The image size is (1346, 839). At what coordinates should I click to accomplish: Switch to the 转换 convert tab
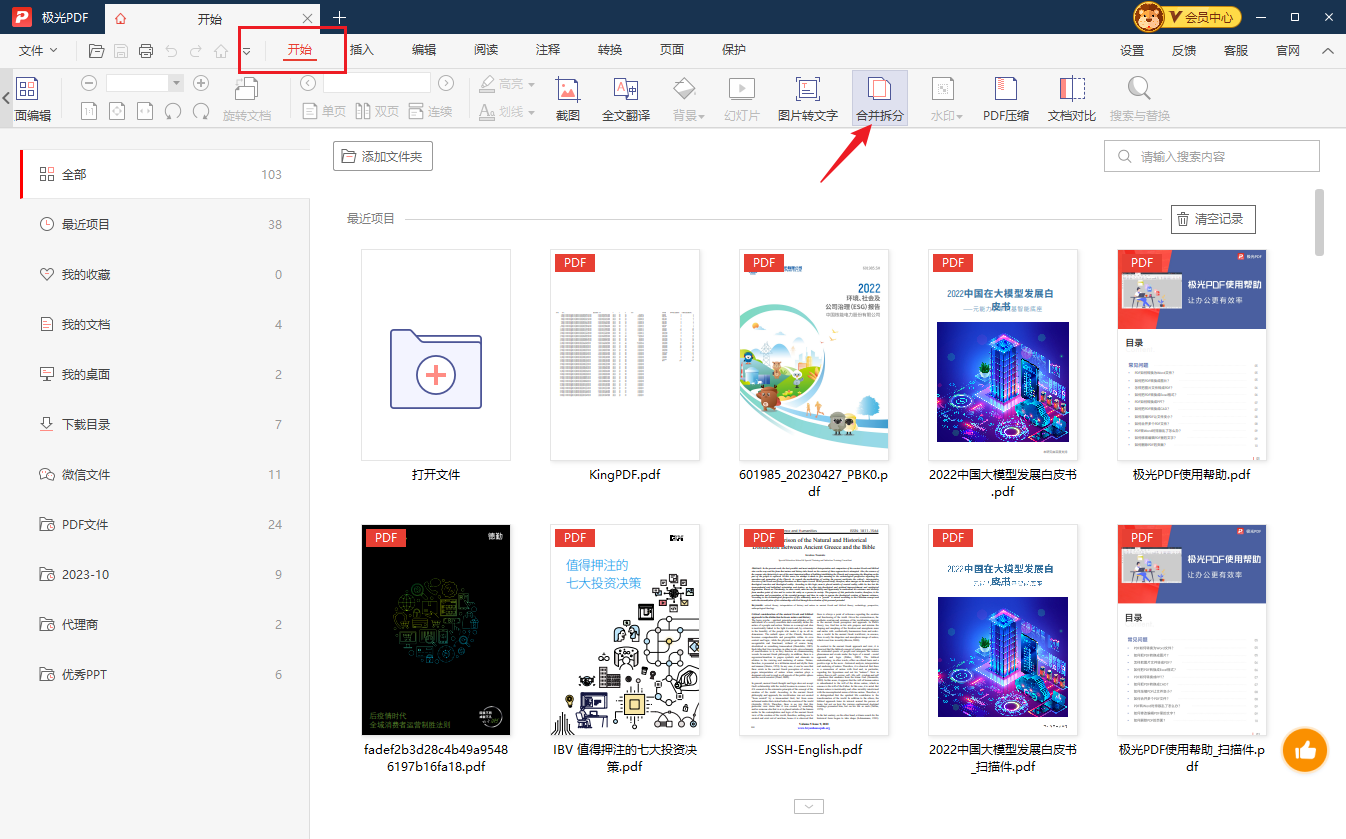pos(610,50)
